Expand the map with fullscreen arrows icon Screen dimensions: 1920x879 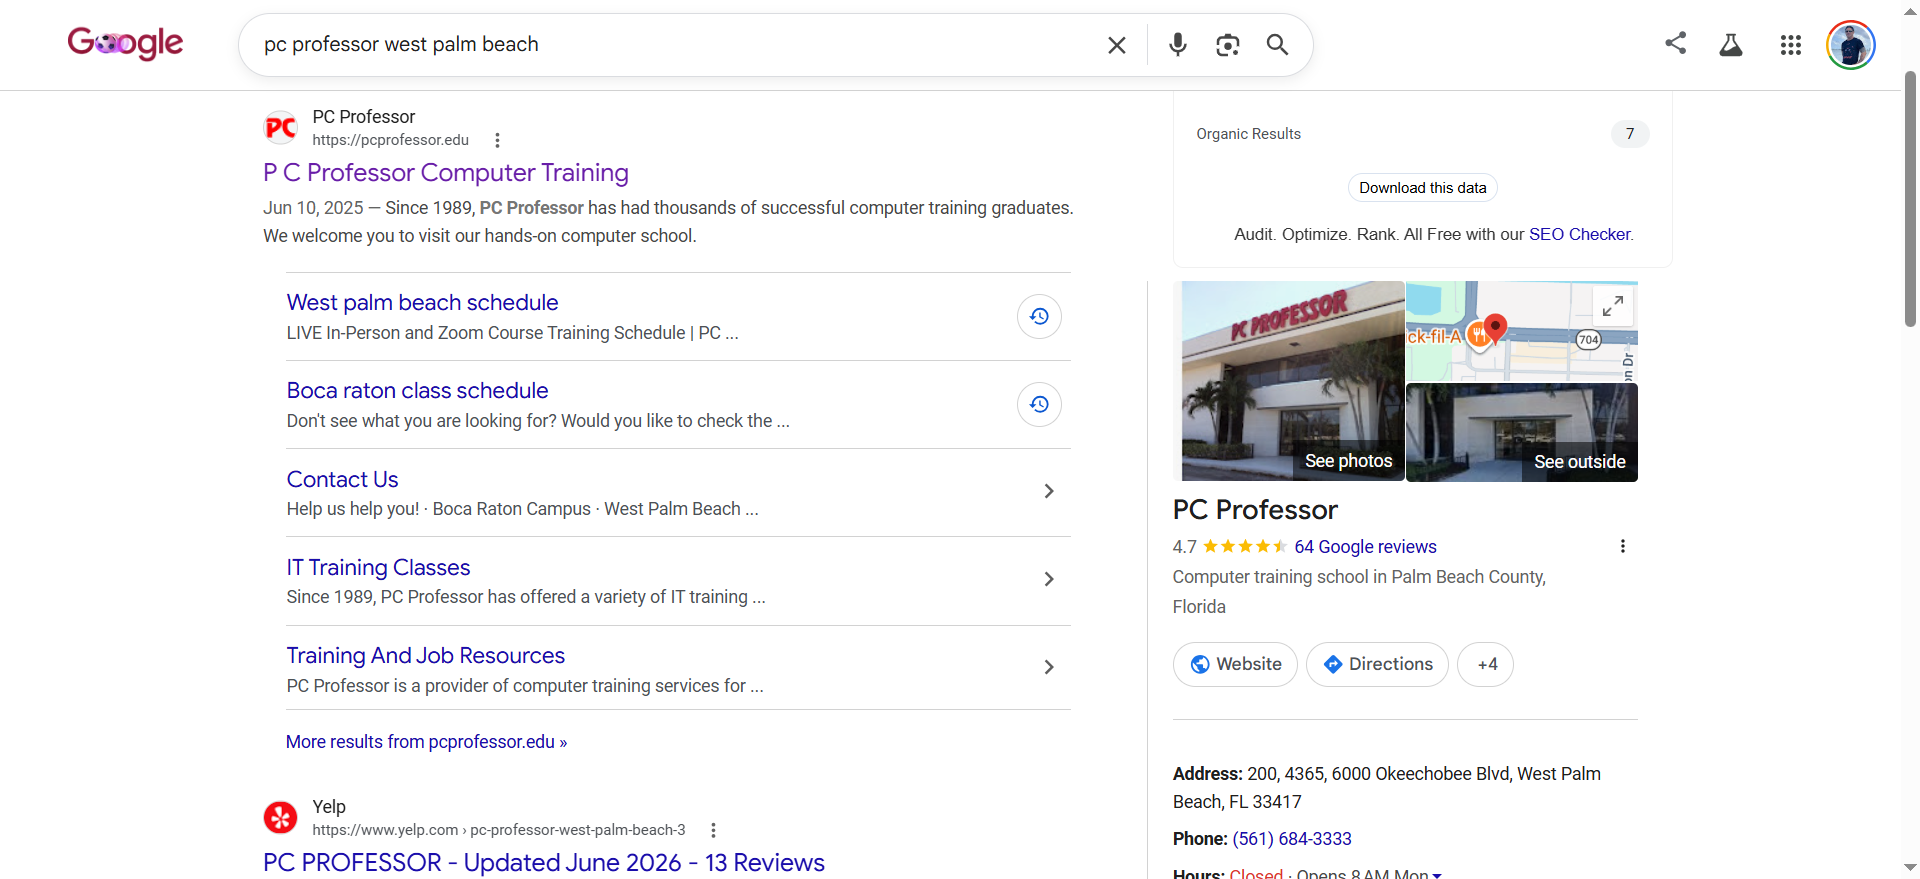(1613, 306)
